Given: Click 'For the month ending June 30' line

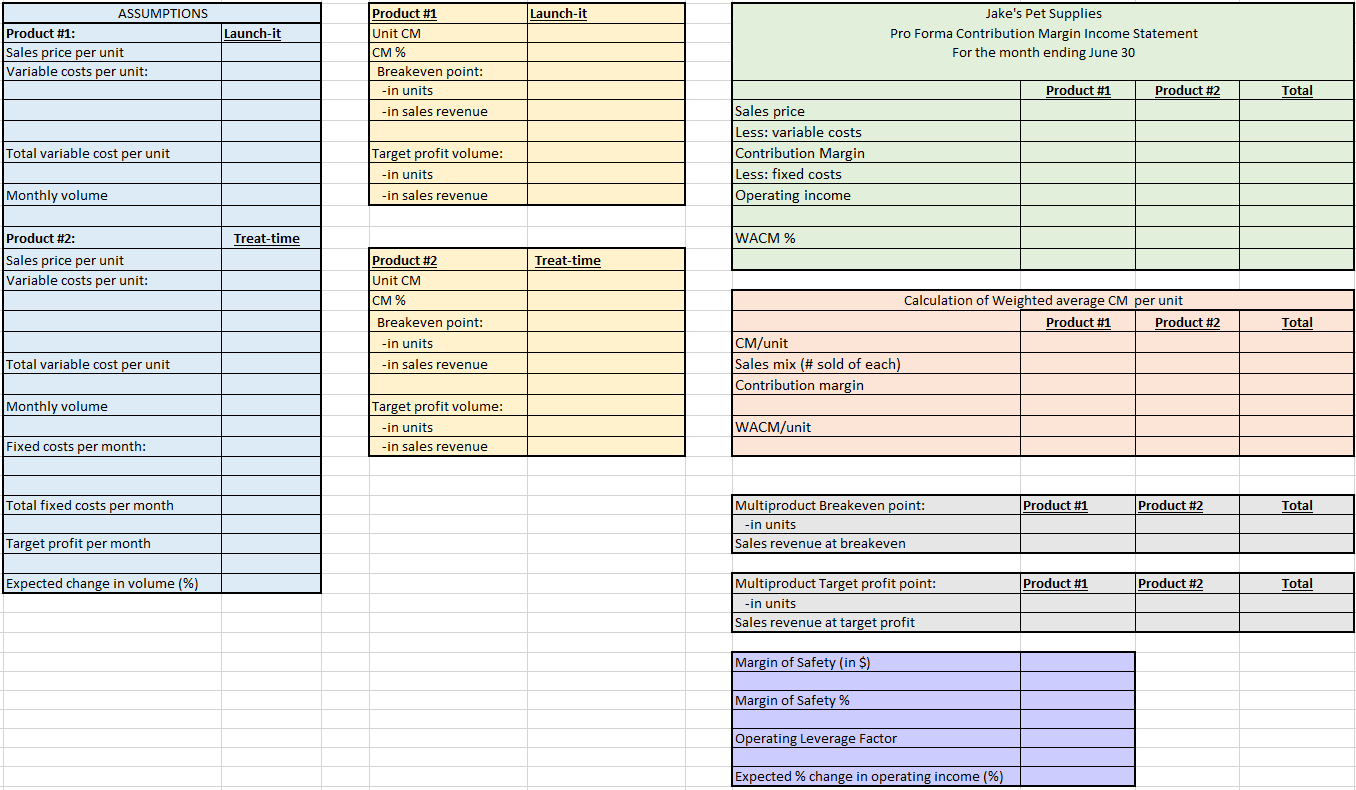Looking at the screenshot, I should pos(1044,52).
